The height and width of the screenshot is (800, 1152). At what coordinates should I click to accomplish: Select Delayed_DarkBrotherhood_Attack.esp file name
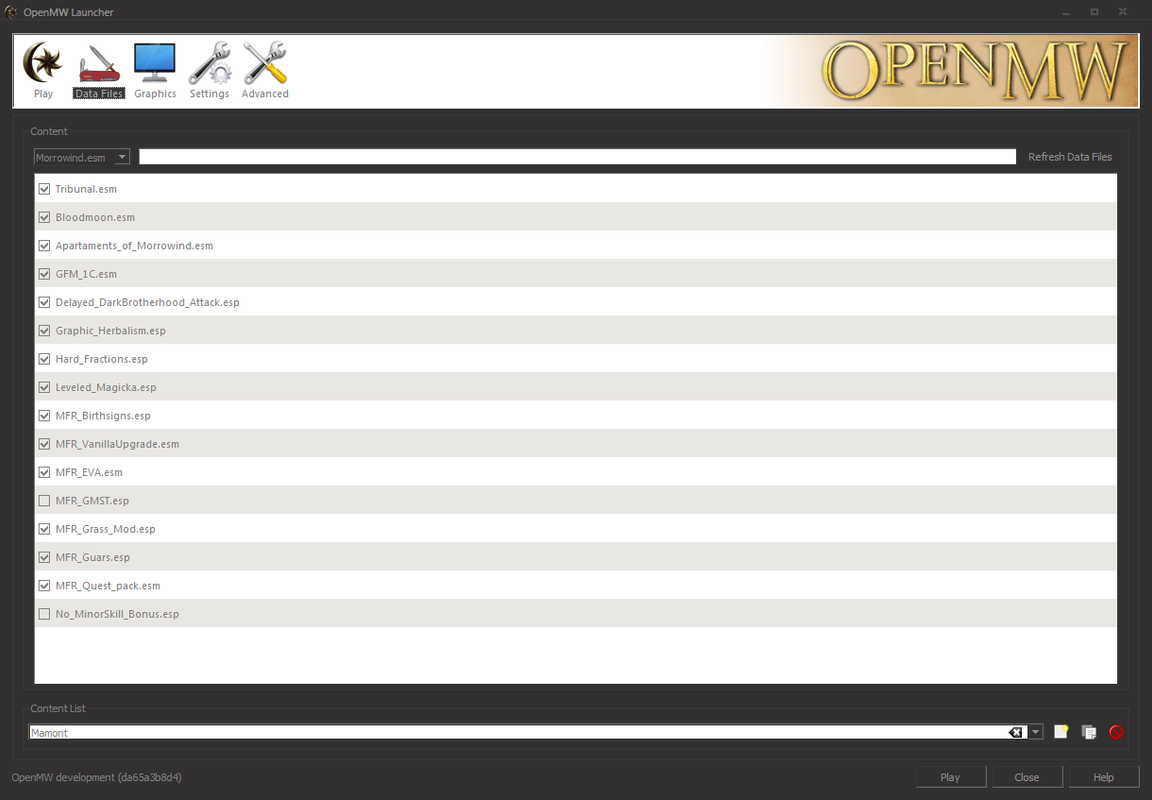tap(148, 302)
